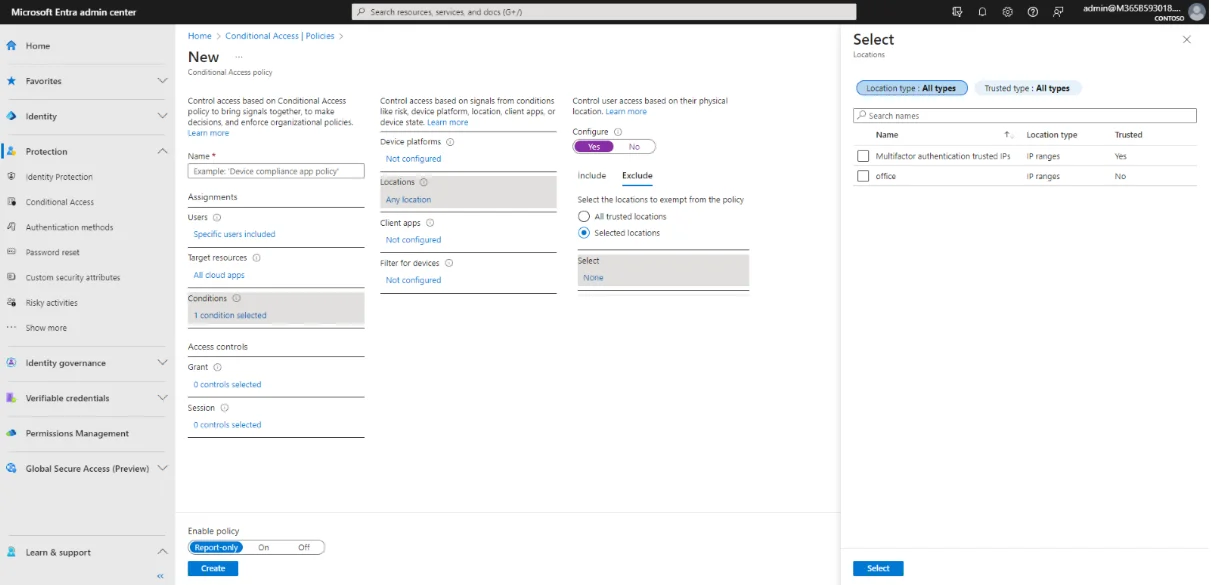Choose the All trusted locations radio option
1211x585 pixels.
584,216
